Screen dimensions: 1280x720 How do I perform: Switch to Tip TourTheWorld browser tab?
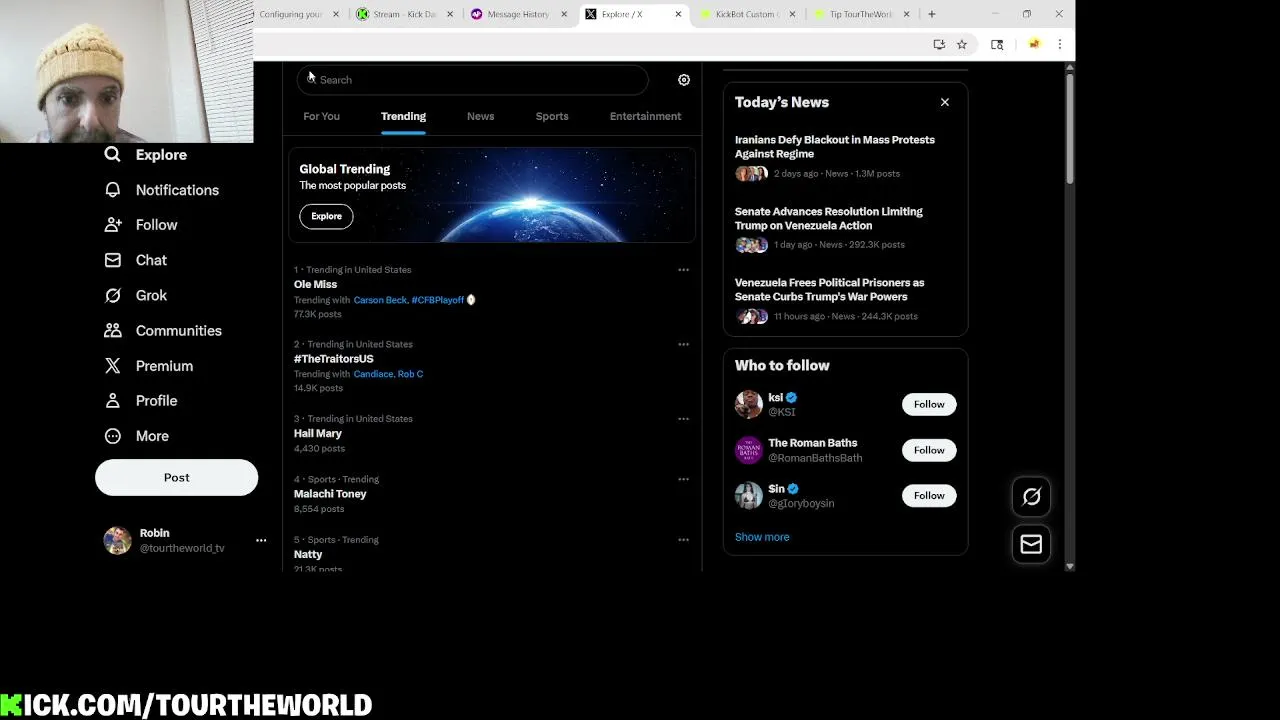pyautogui.click(x=860, y=14)
